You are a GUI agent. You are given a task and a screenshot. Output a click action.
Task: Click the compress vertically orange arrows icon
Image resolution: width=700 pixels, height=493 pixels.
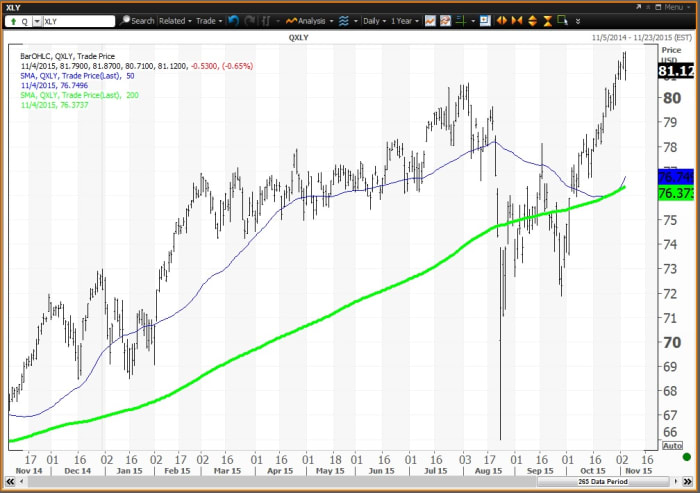tap(547, 21)
